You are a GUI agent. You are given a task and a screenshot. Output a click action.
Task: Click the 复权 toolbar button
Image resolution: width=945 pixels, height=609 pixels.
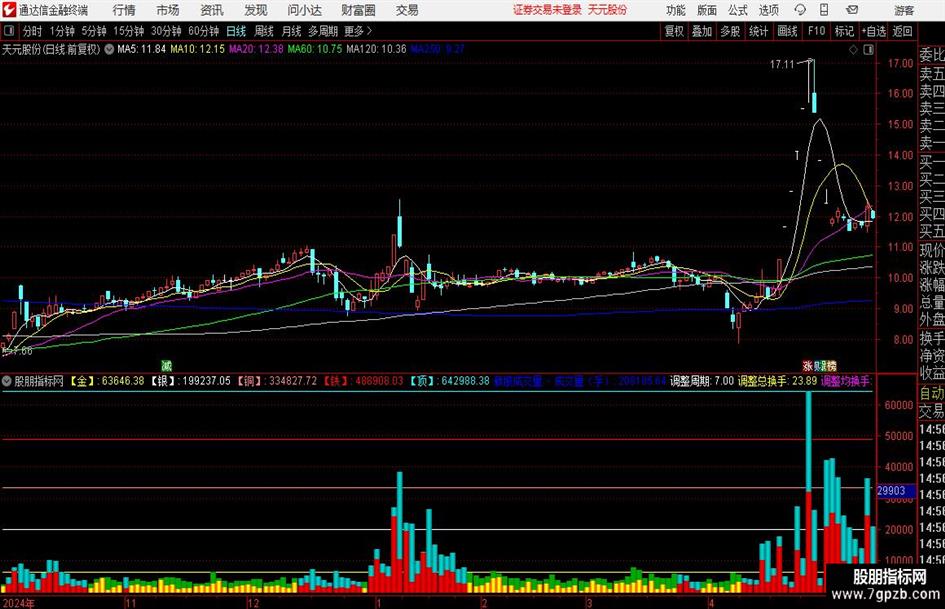tap(674, 31)
